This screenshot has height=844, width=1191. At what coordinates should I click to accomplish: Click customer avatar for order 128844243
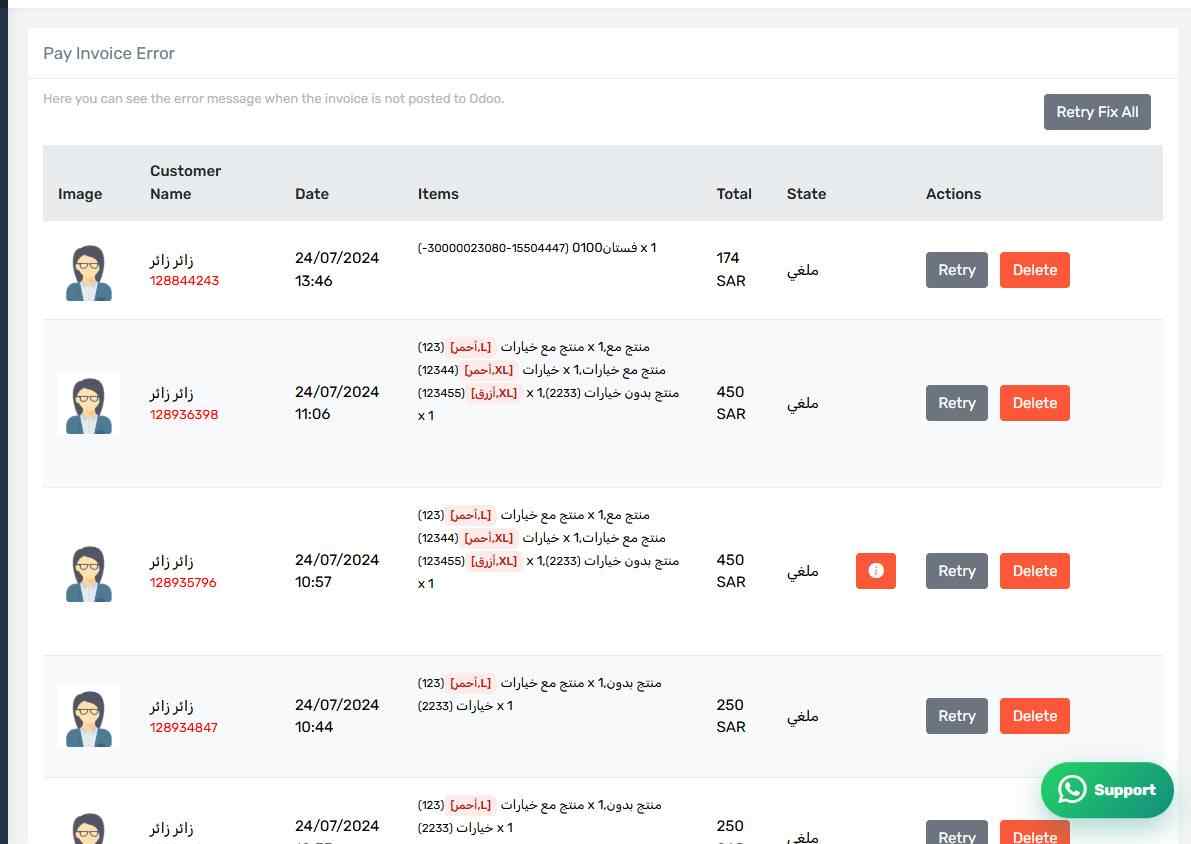click(x=89, y=273)
